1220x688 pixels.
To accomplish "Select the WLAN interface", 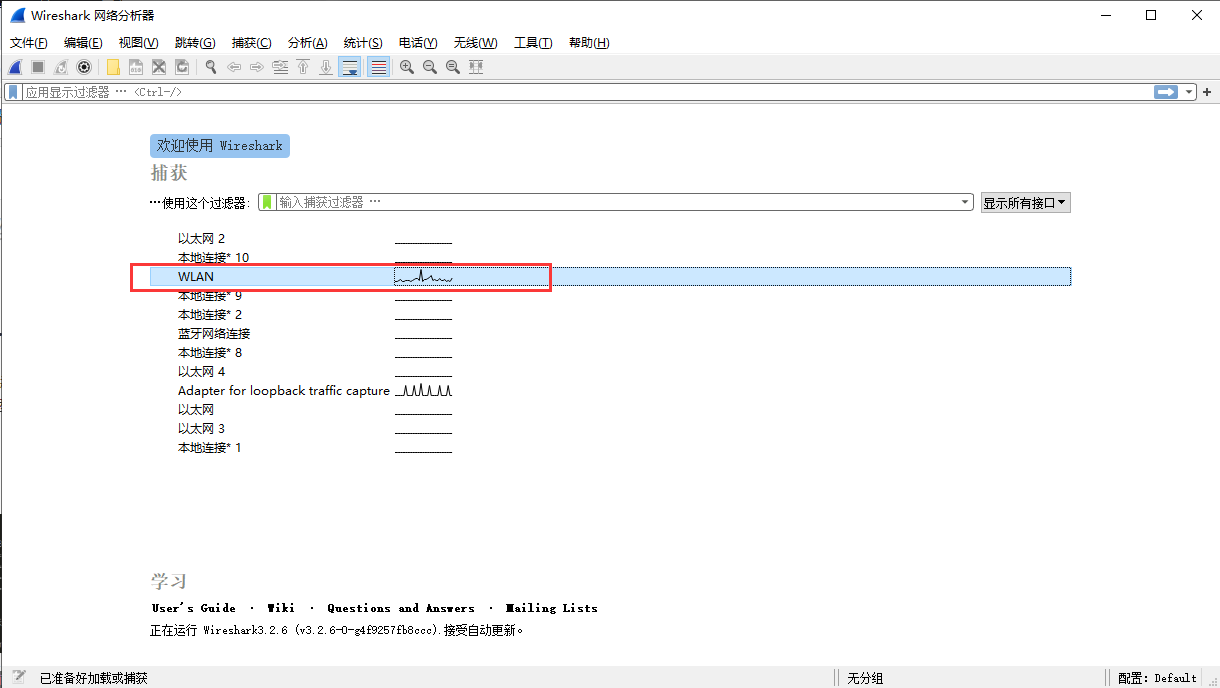I will 610,276.
